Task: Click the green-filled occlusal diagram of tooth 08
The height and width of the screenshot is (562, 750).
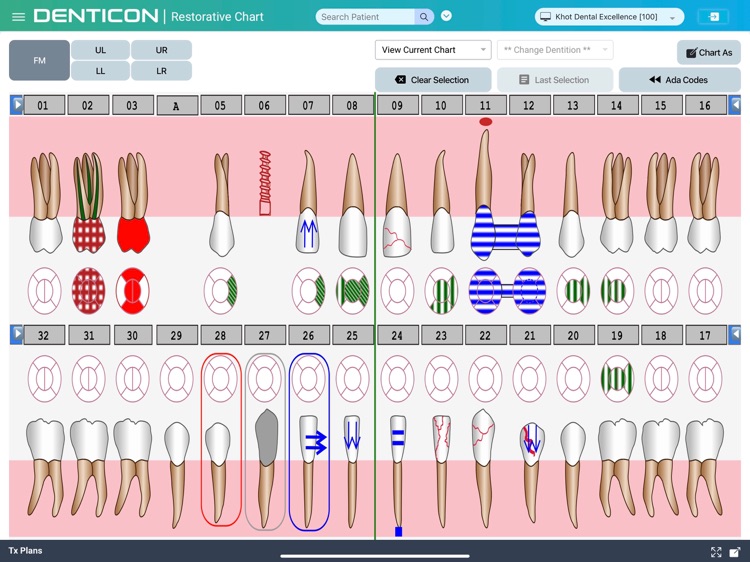Action: [353, 291]
